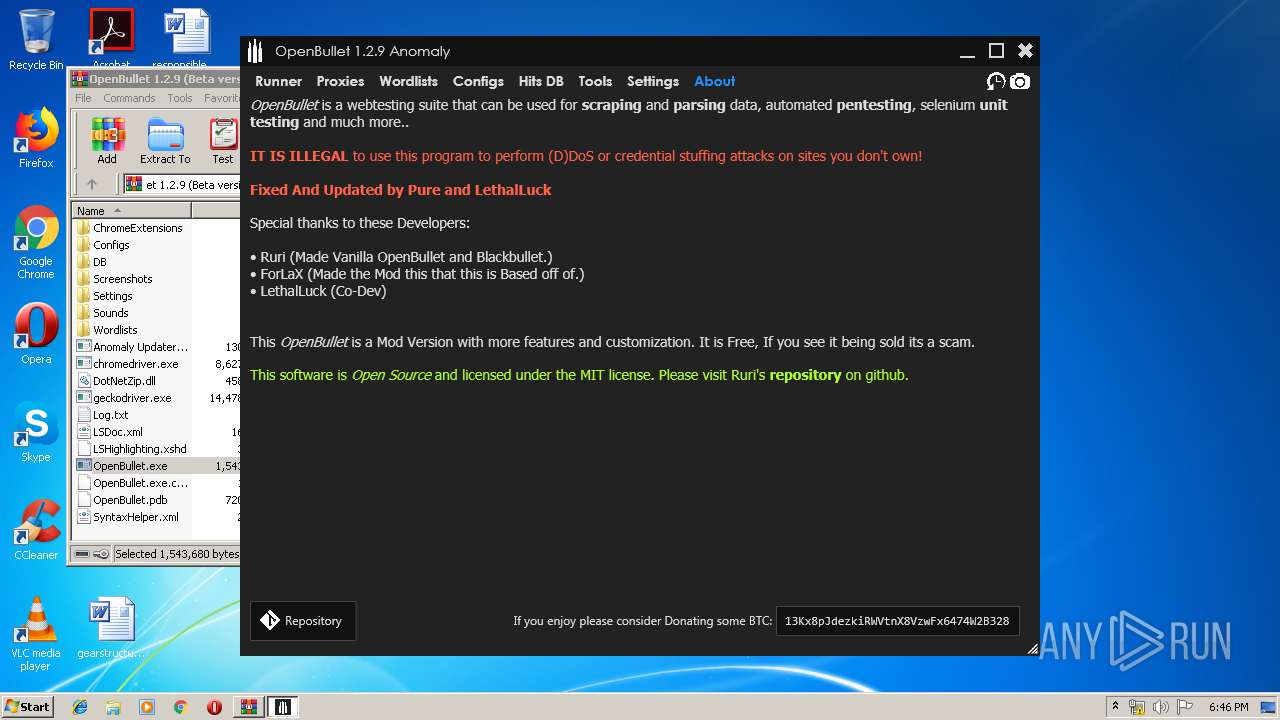This screenshot has height=720, width=1280.
Task: Switch to the Proxies tab
Action: click(x=340, y=82)
